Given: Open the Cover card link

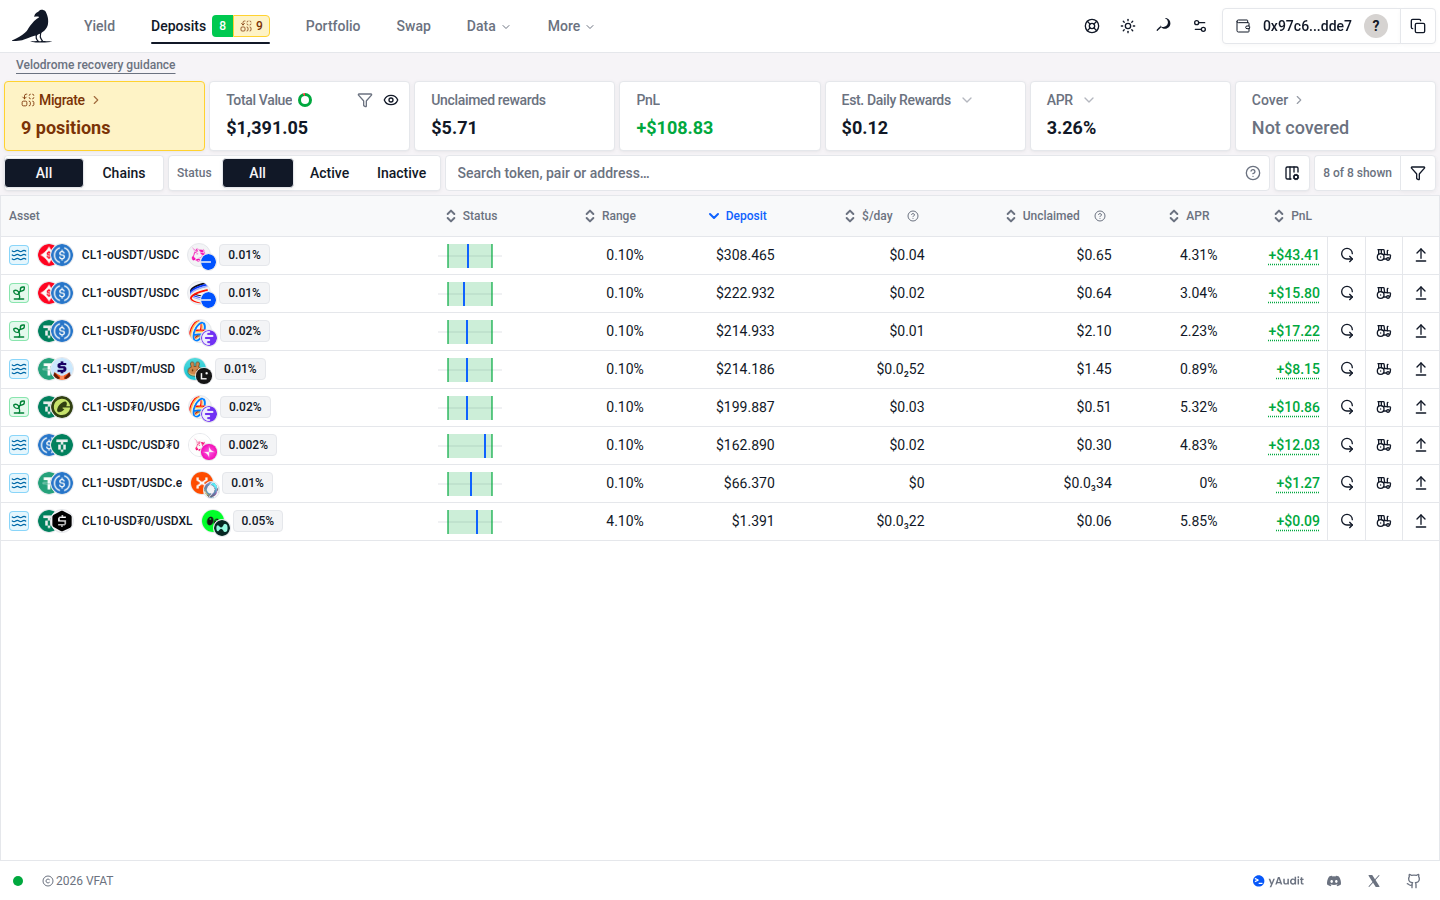Looking at the screenshot, I should tap(1335, 116).
